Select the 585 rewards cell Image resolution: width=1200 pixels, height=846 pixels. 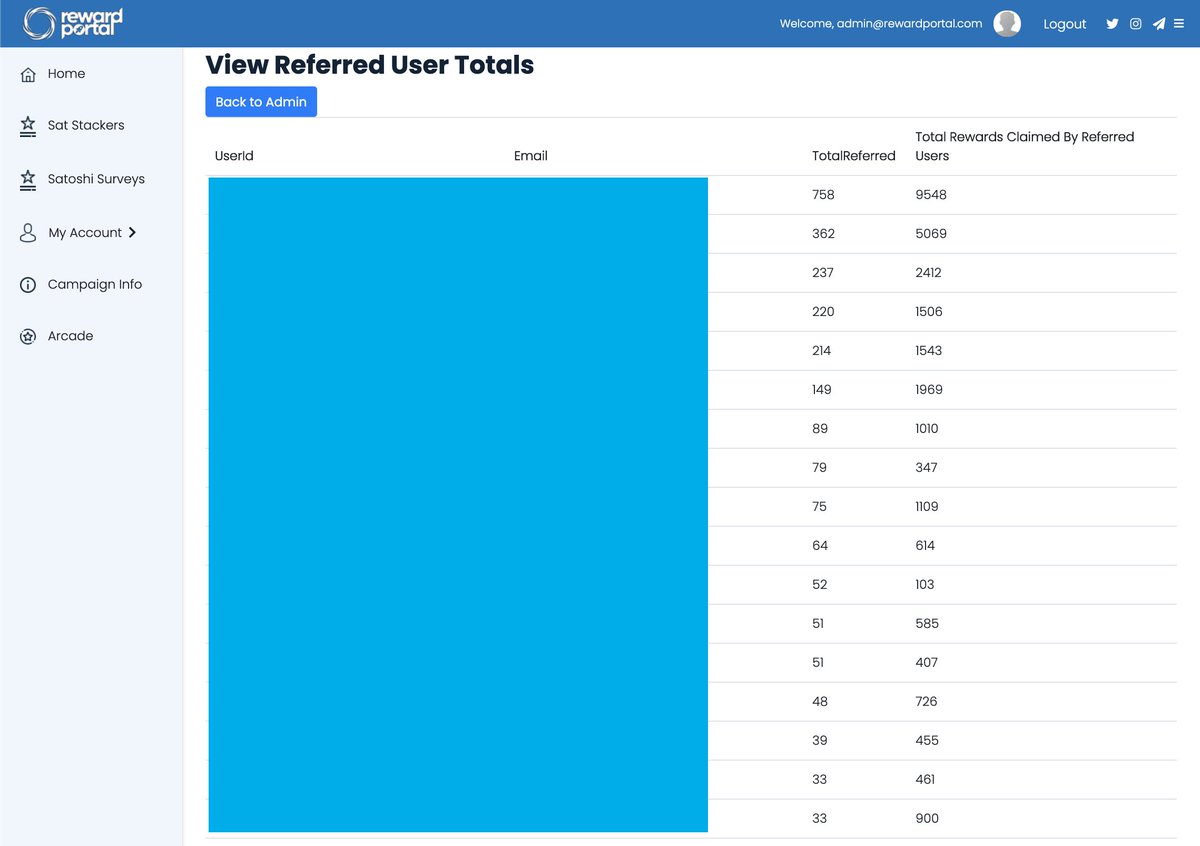[x=927, y=624]
